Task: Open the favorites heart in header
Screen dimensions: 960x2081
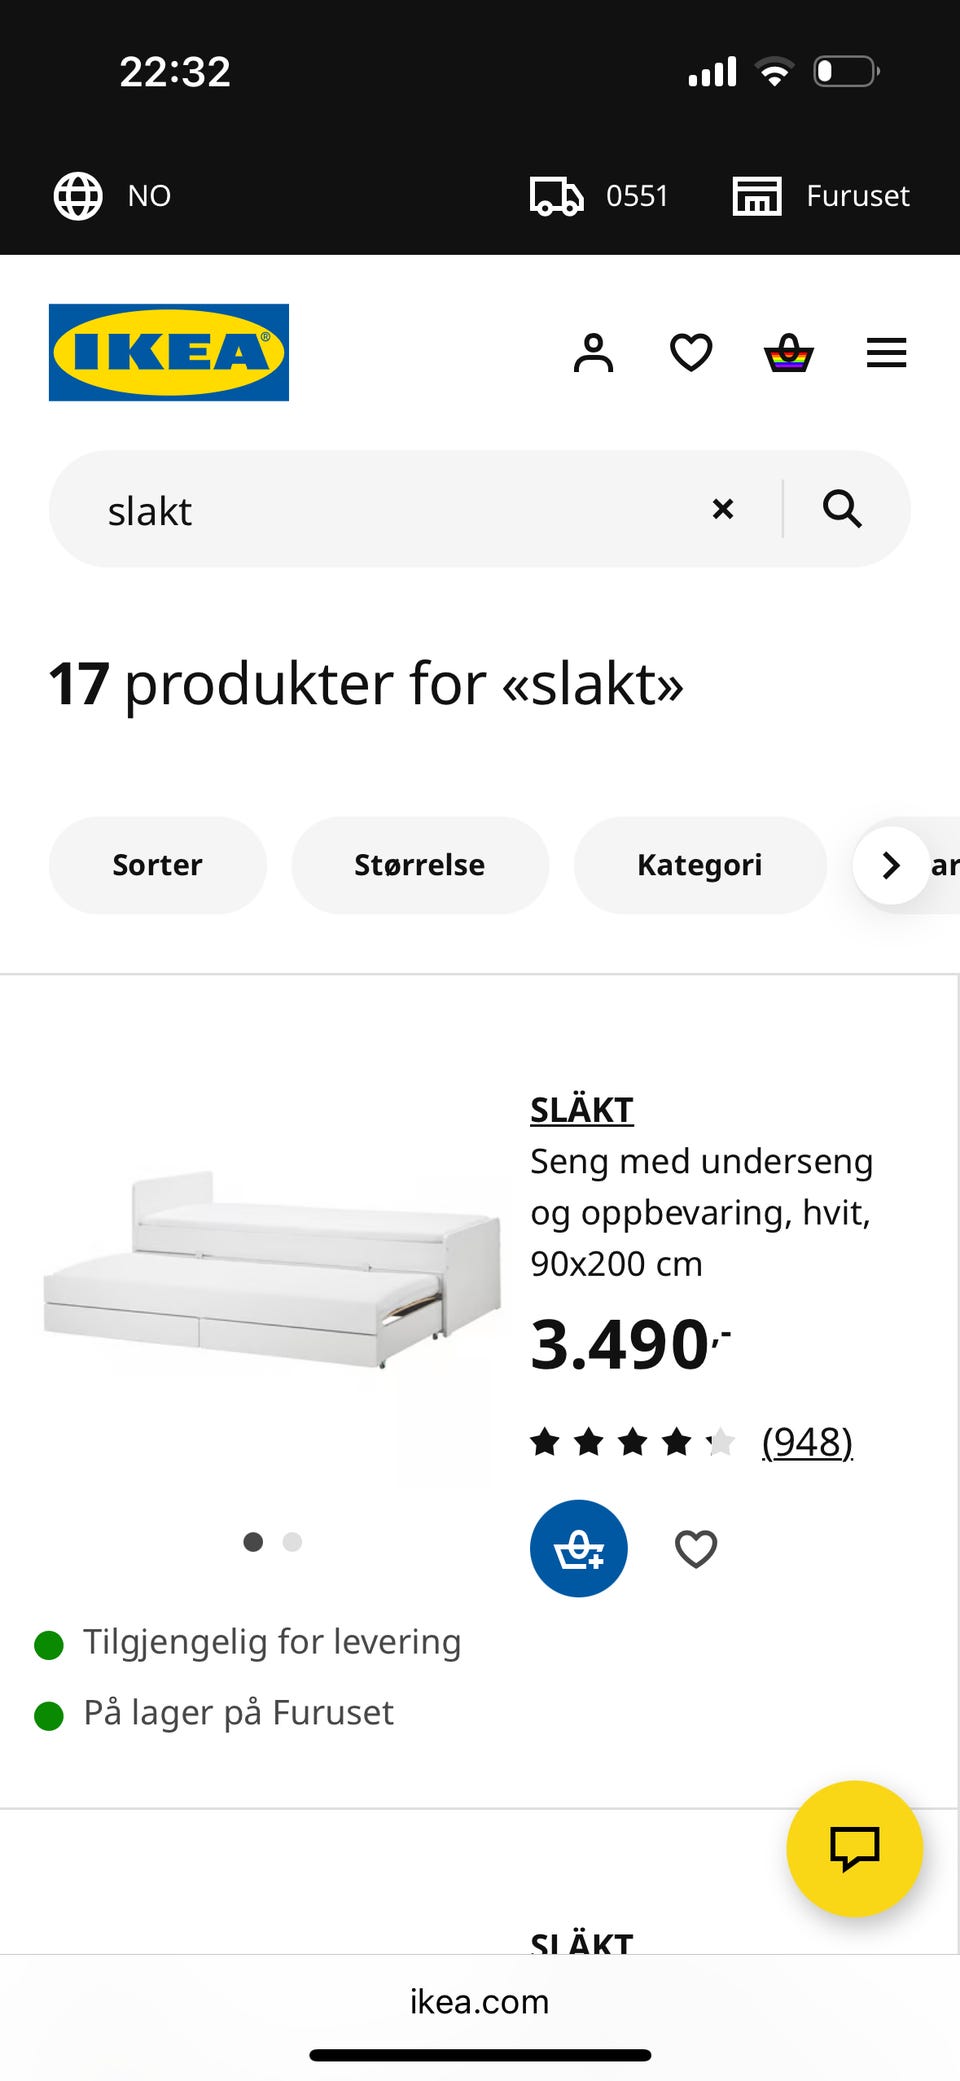Action: tap(691, 353)
